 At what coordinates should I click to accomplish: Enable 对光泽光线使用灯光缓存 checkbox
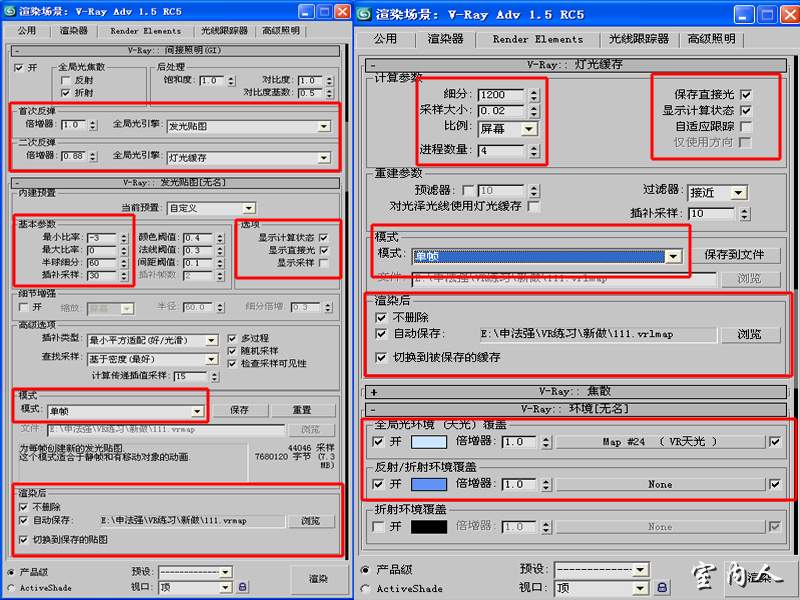coord(534,206)
